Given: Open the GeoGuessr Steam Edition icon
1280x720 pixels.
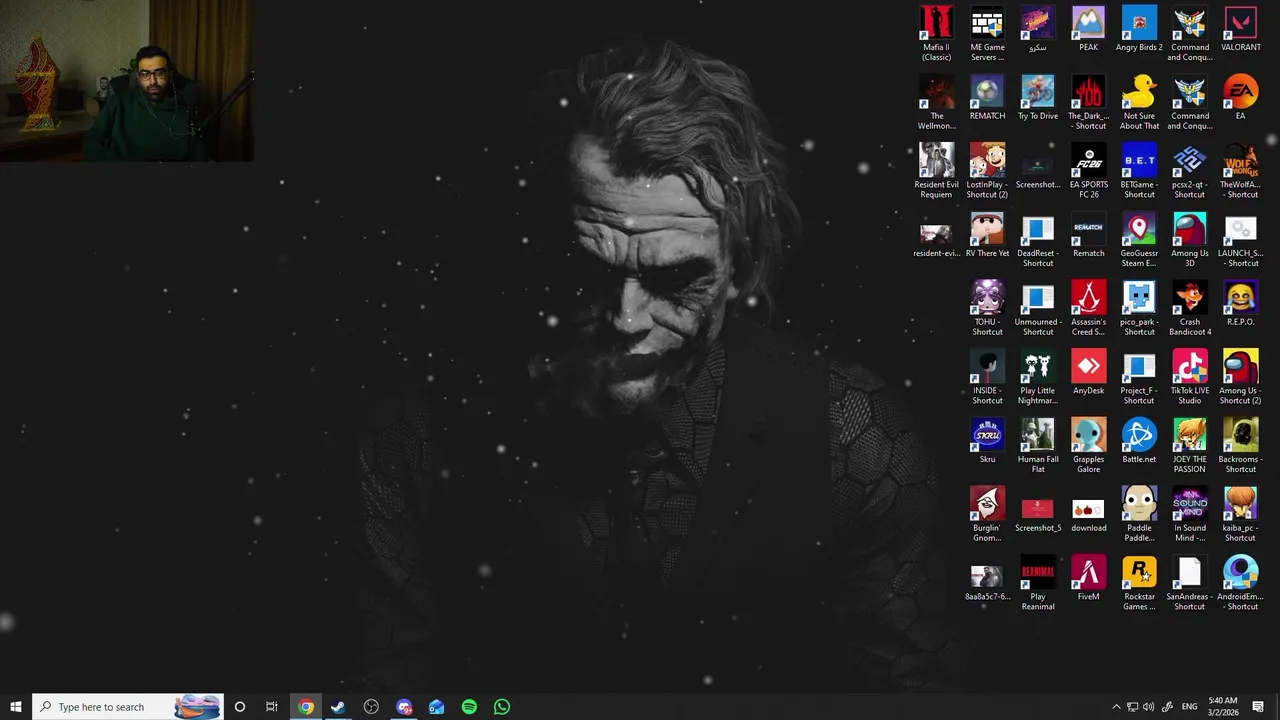Looking at the screenshot, I should (1139, 239).
